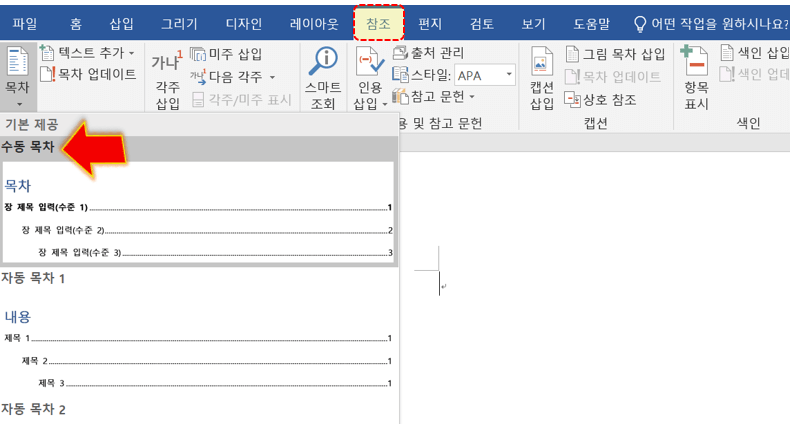
Task: Select the 참조 tab
Action: pos(378,24)
